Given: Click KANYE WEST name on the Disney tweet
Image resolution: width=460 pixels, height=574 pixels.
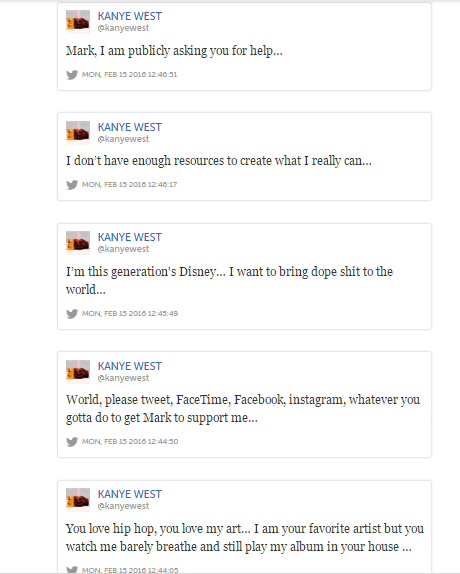Looking at the screenshot, I should (x=130, y=237).
